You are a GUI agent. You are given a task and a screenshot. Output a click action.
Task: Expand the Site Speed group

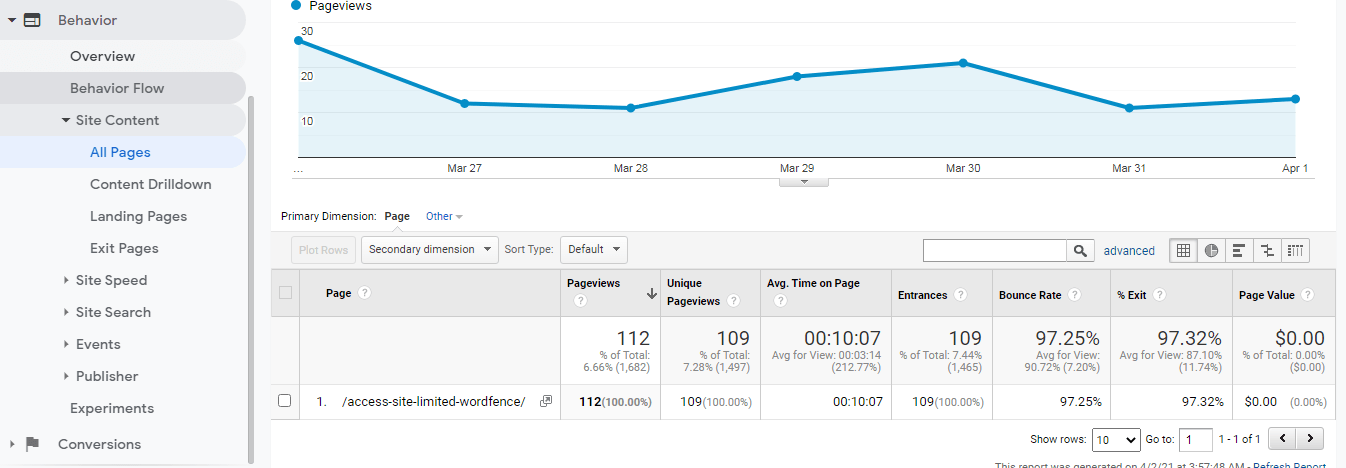point(65,280)
